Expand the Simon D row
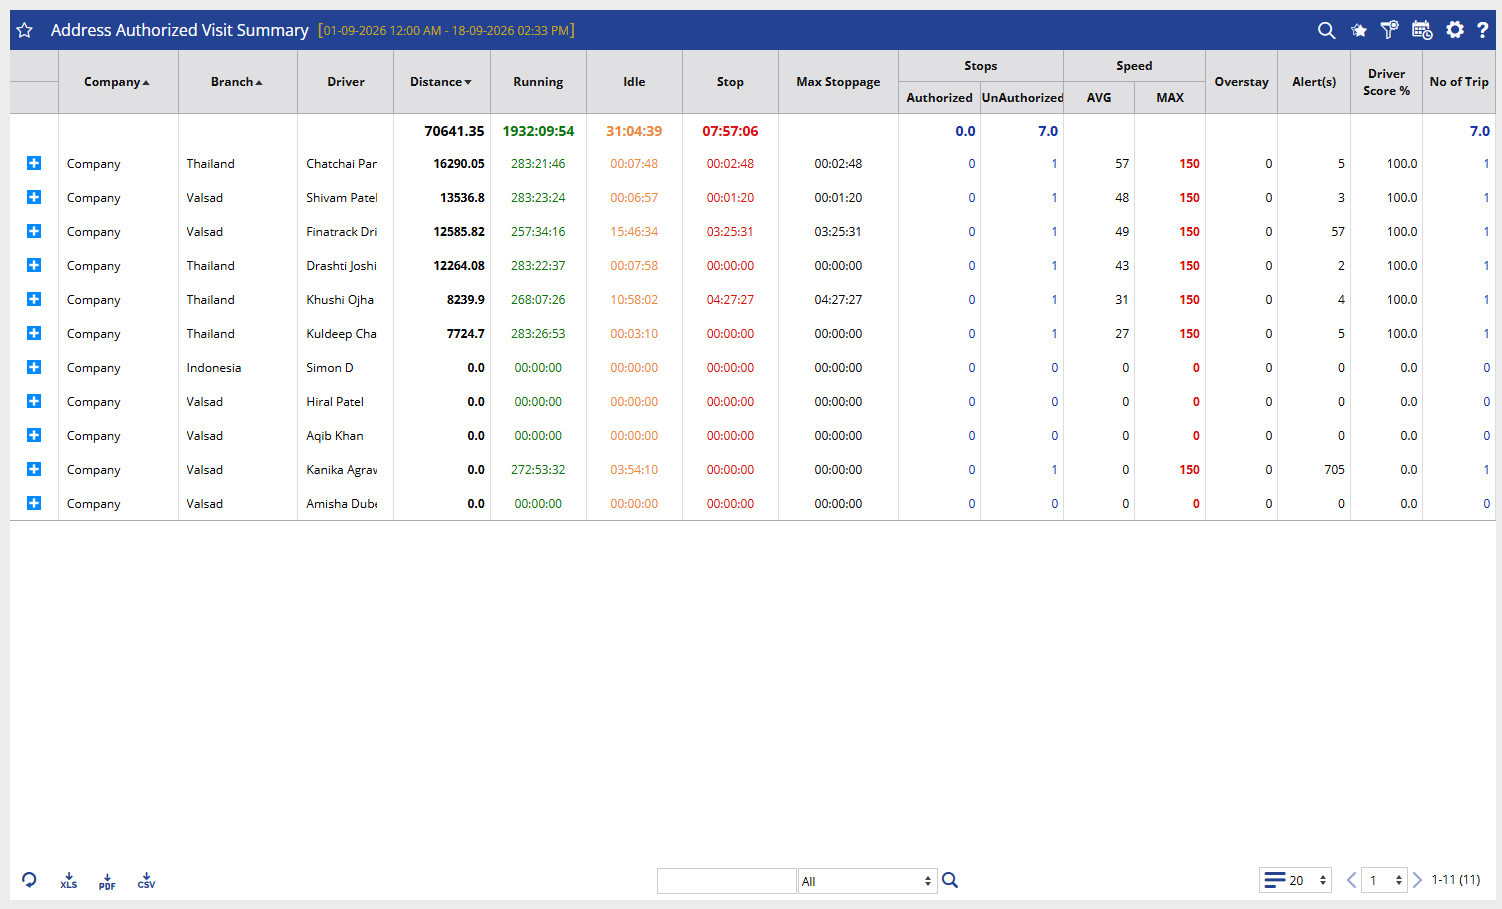 click(34, 367)
